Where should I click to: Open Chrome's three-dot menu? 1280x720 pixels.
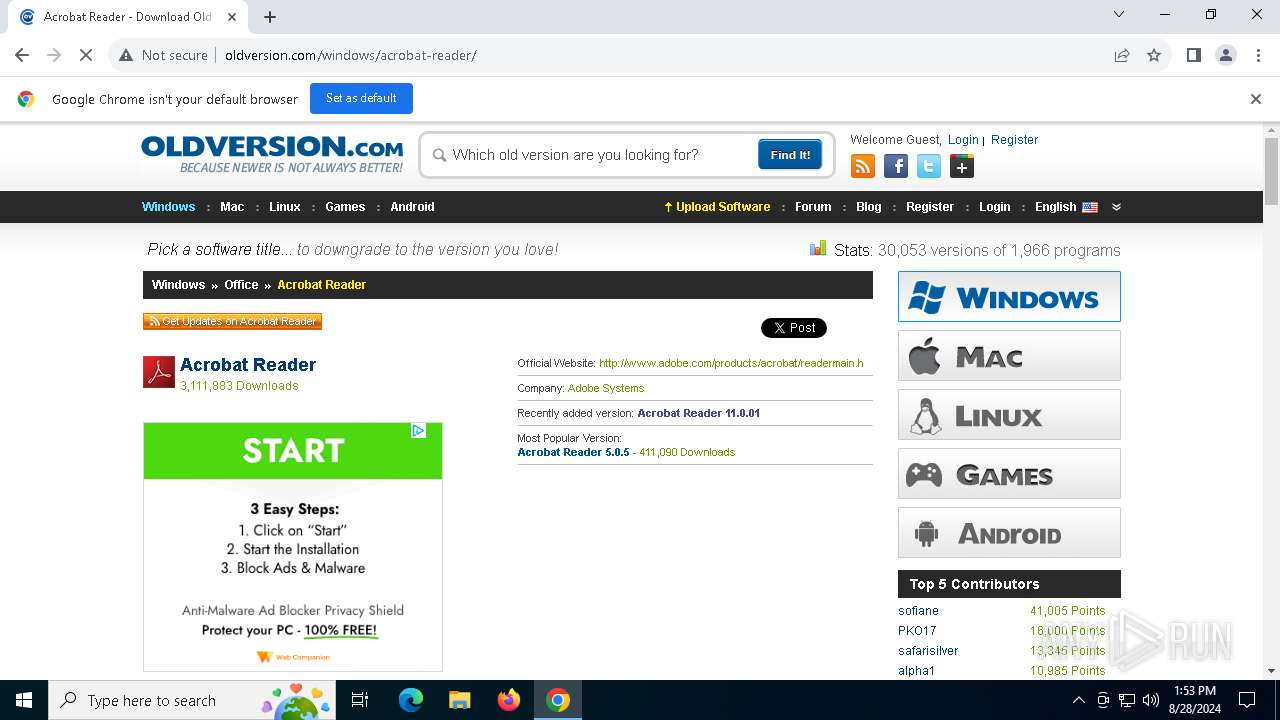click(x=1258, y=55)
